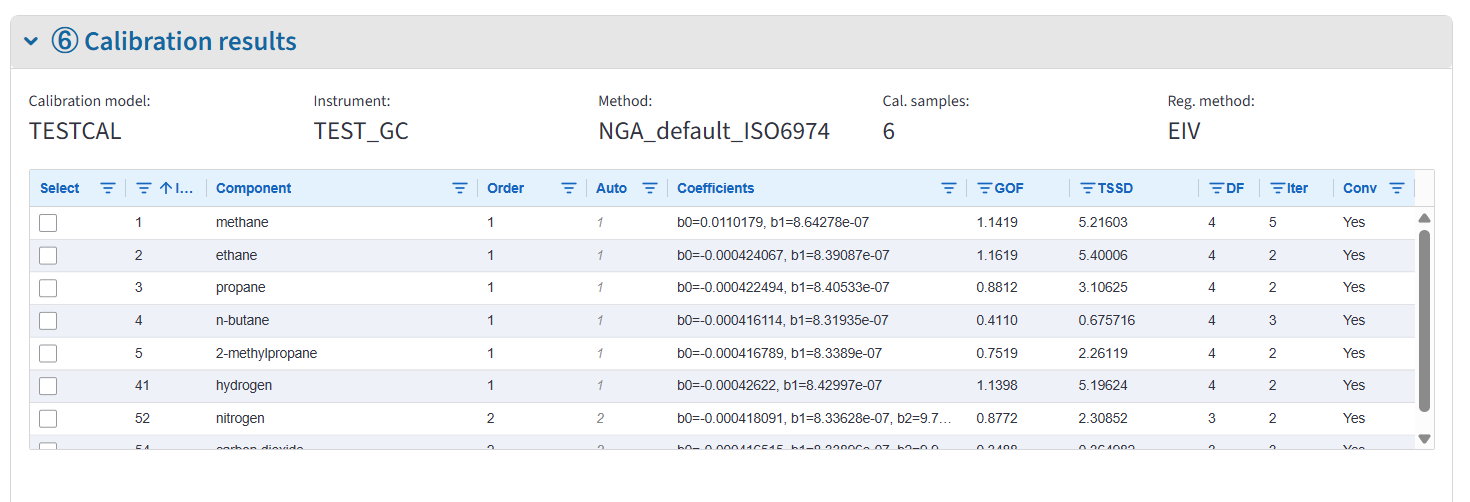The width and height of the screenshot is (1470, 502).
Task: Click coefficients 'b0=-0.000416114, b1=8.31935e-07'
Action: point(783,320)
